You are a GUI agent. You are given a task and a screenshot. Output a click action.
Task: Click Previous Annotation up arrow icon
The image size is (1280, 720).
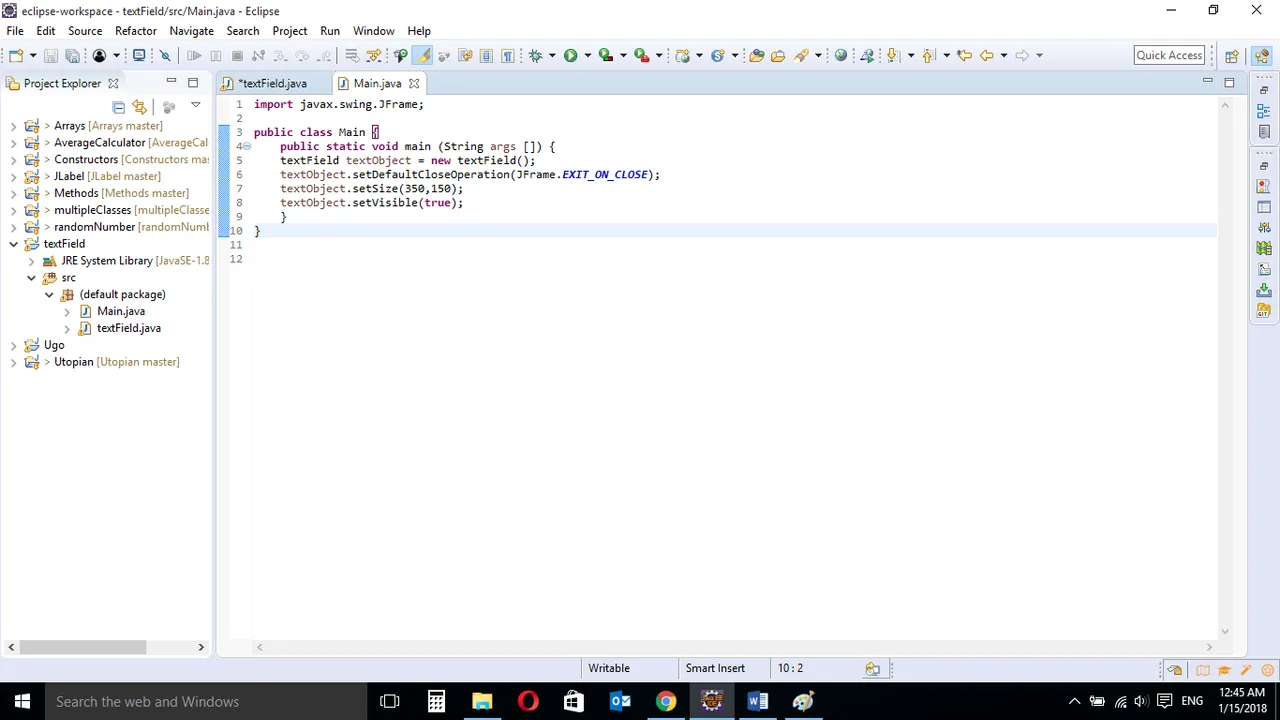[929, 56]
